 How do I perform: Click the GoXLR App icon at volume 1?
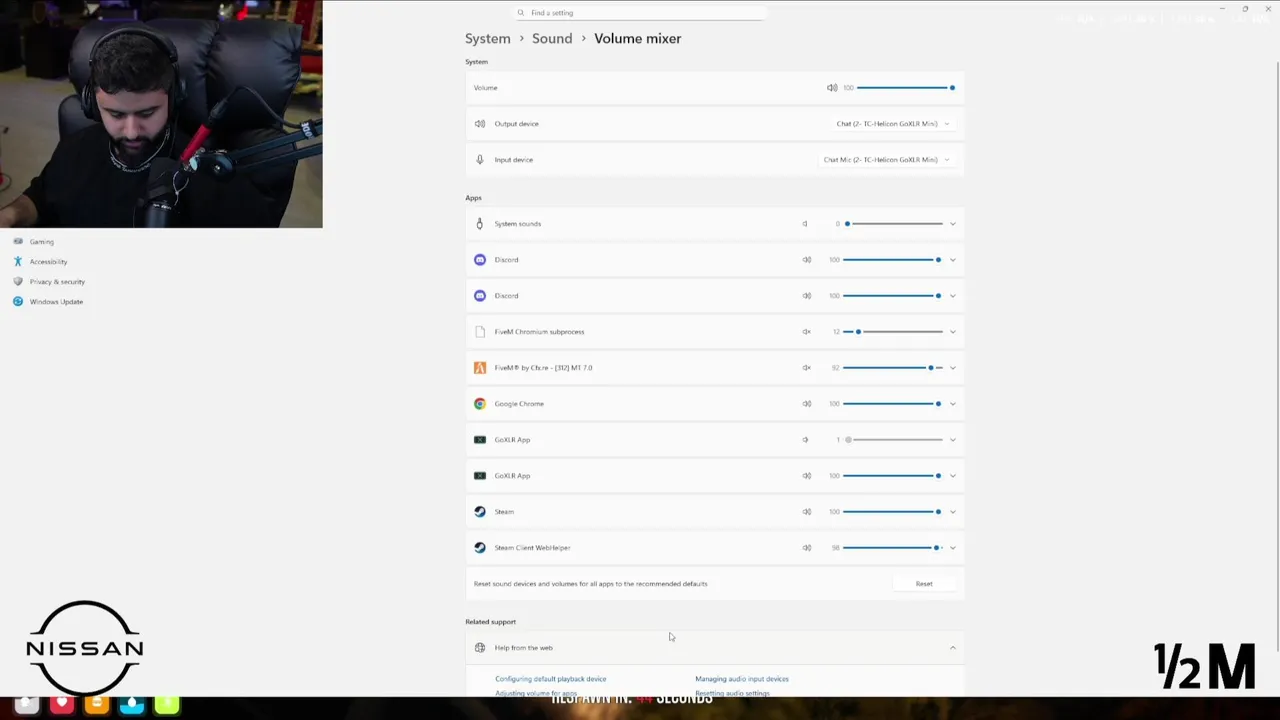[480, 440]
